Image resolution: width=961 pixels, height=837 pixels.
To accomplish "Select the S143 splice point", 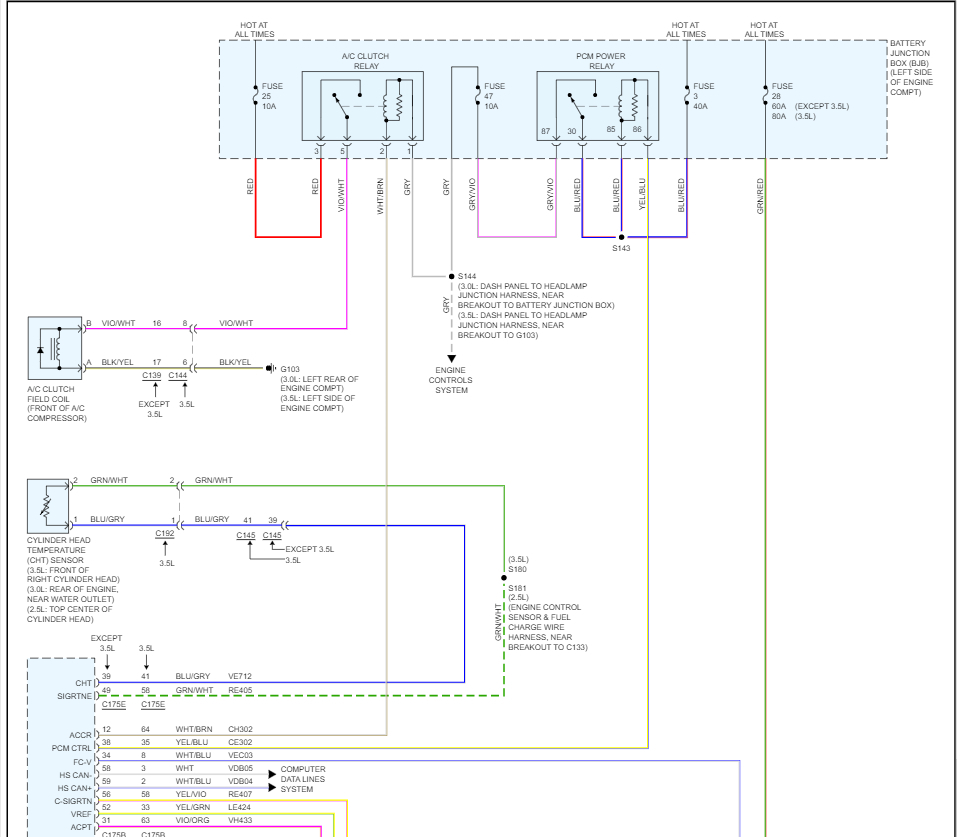I will coord(621,237).
